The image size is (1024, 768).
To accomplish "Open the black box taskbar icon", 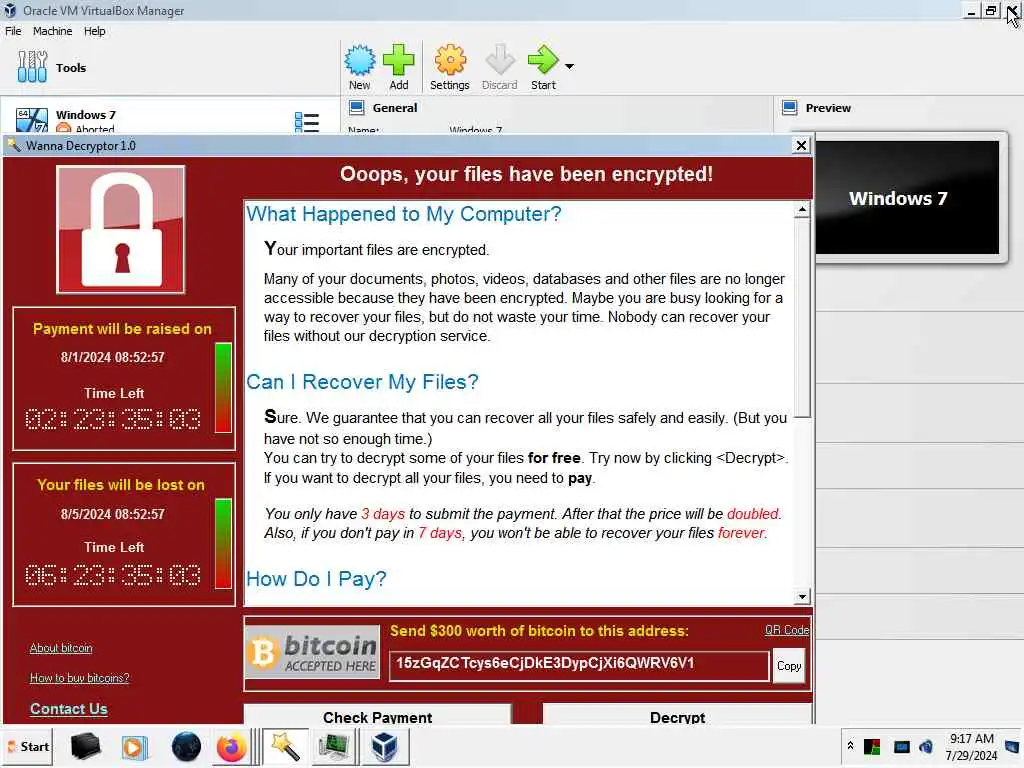I will [86, 746].
